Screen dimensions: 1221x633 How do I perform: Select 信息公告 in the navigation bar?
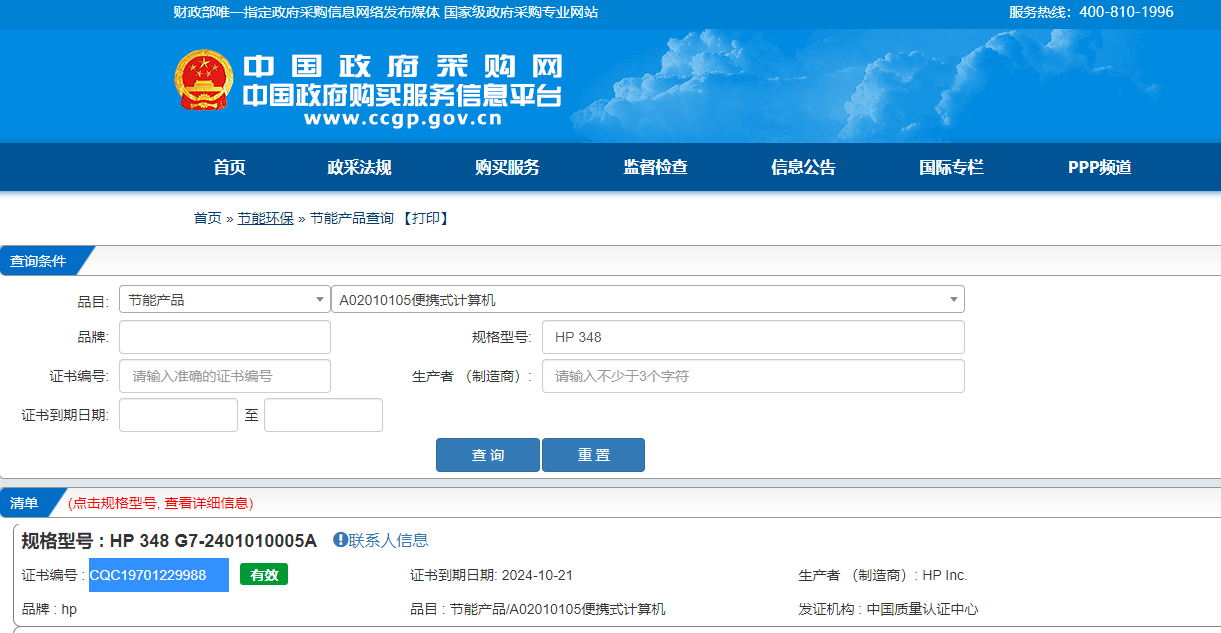(x=803, y=168)
